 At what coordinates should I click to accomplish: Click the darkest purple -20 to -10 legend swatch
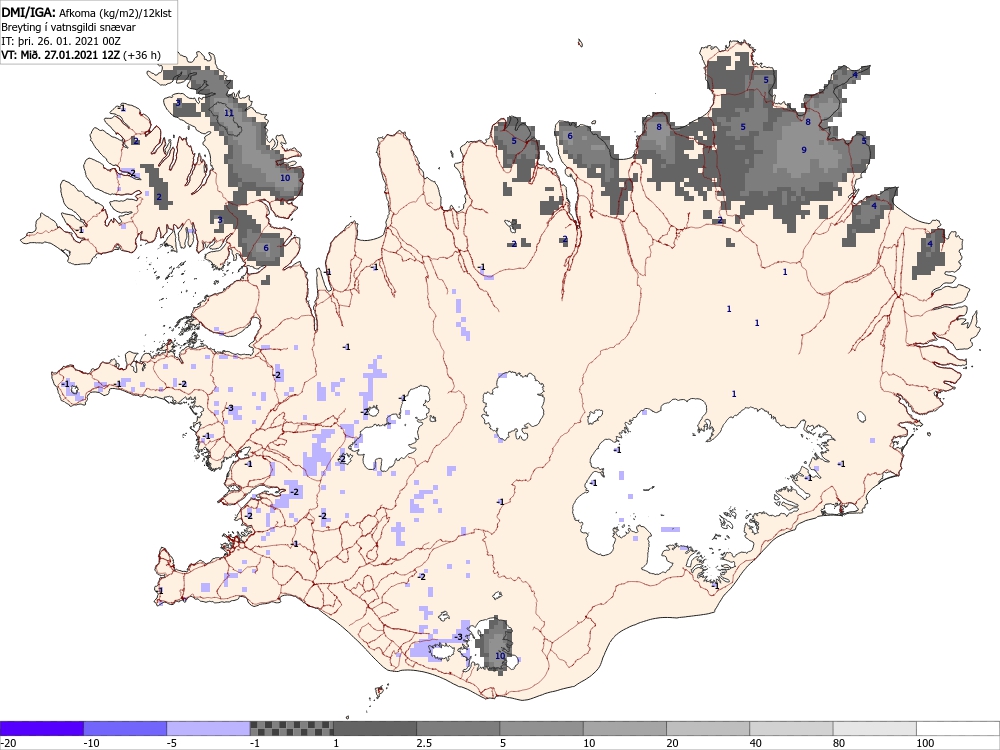[41, 728]
